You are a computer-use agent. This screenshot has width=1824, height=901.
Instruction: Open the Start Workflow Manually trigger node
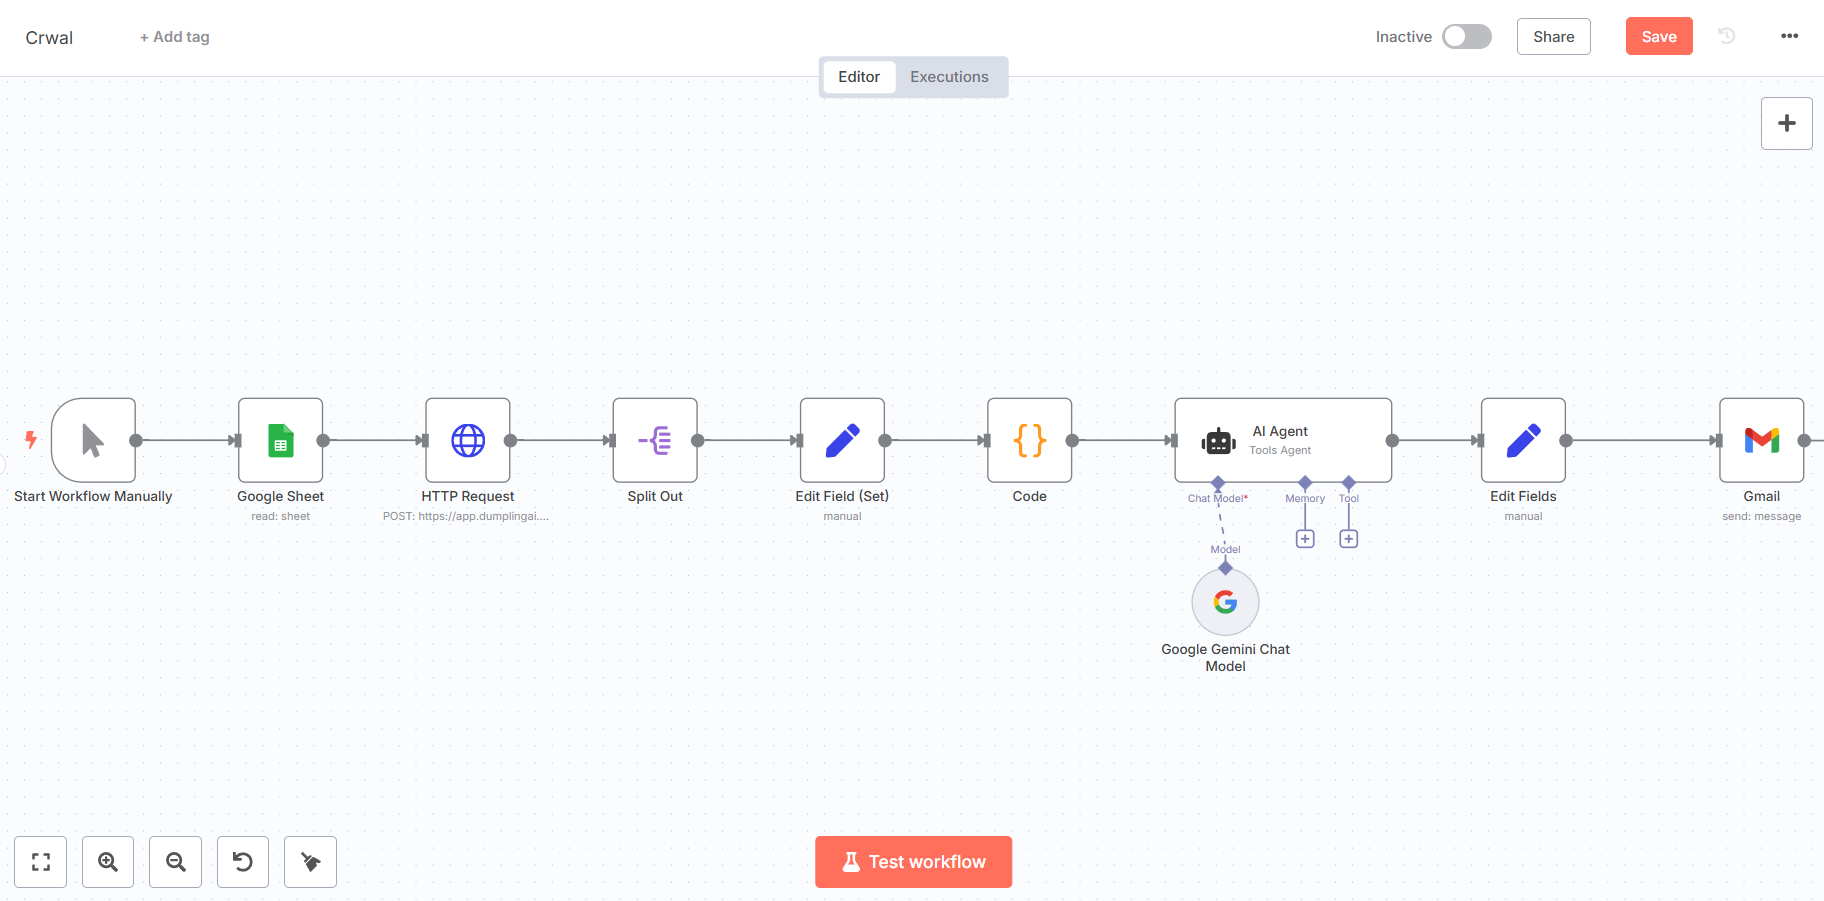[93, 440]
